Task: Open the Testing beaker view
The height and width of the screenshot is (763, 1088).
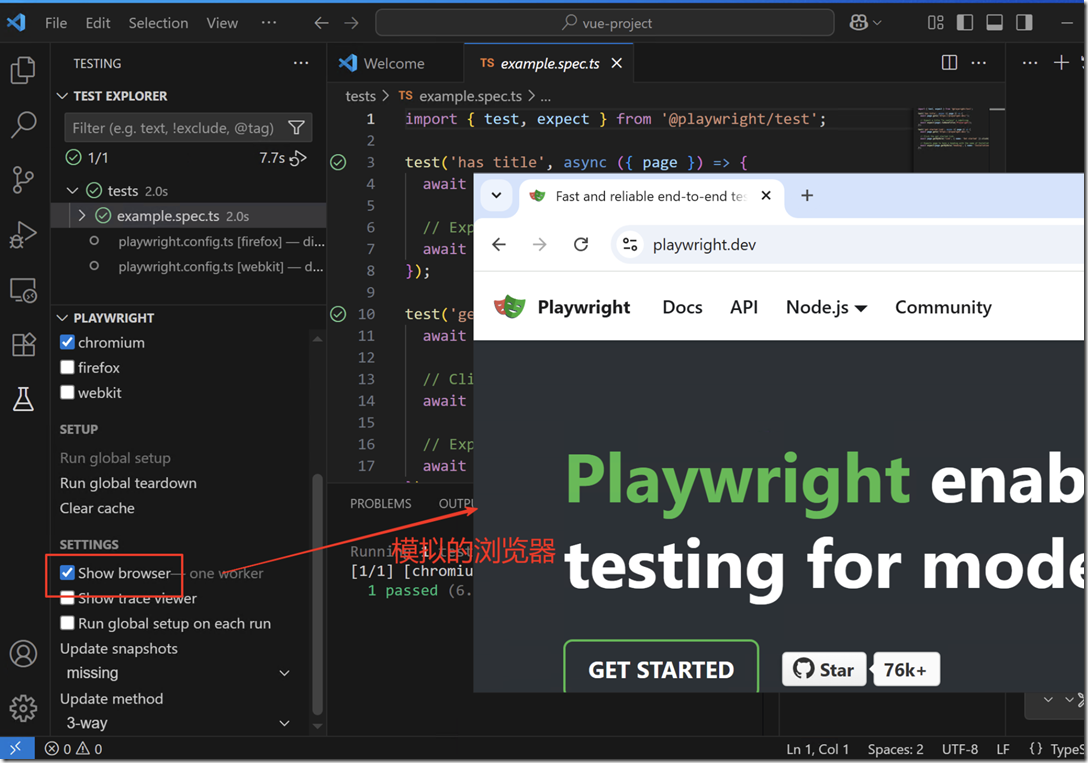Action: pyautogui.click(x=23, y=399)
